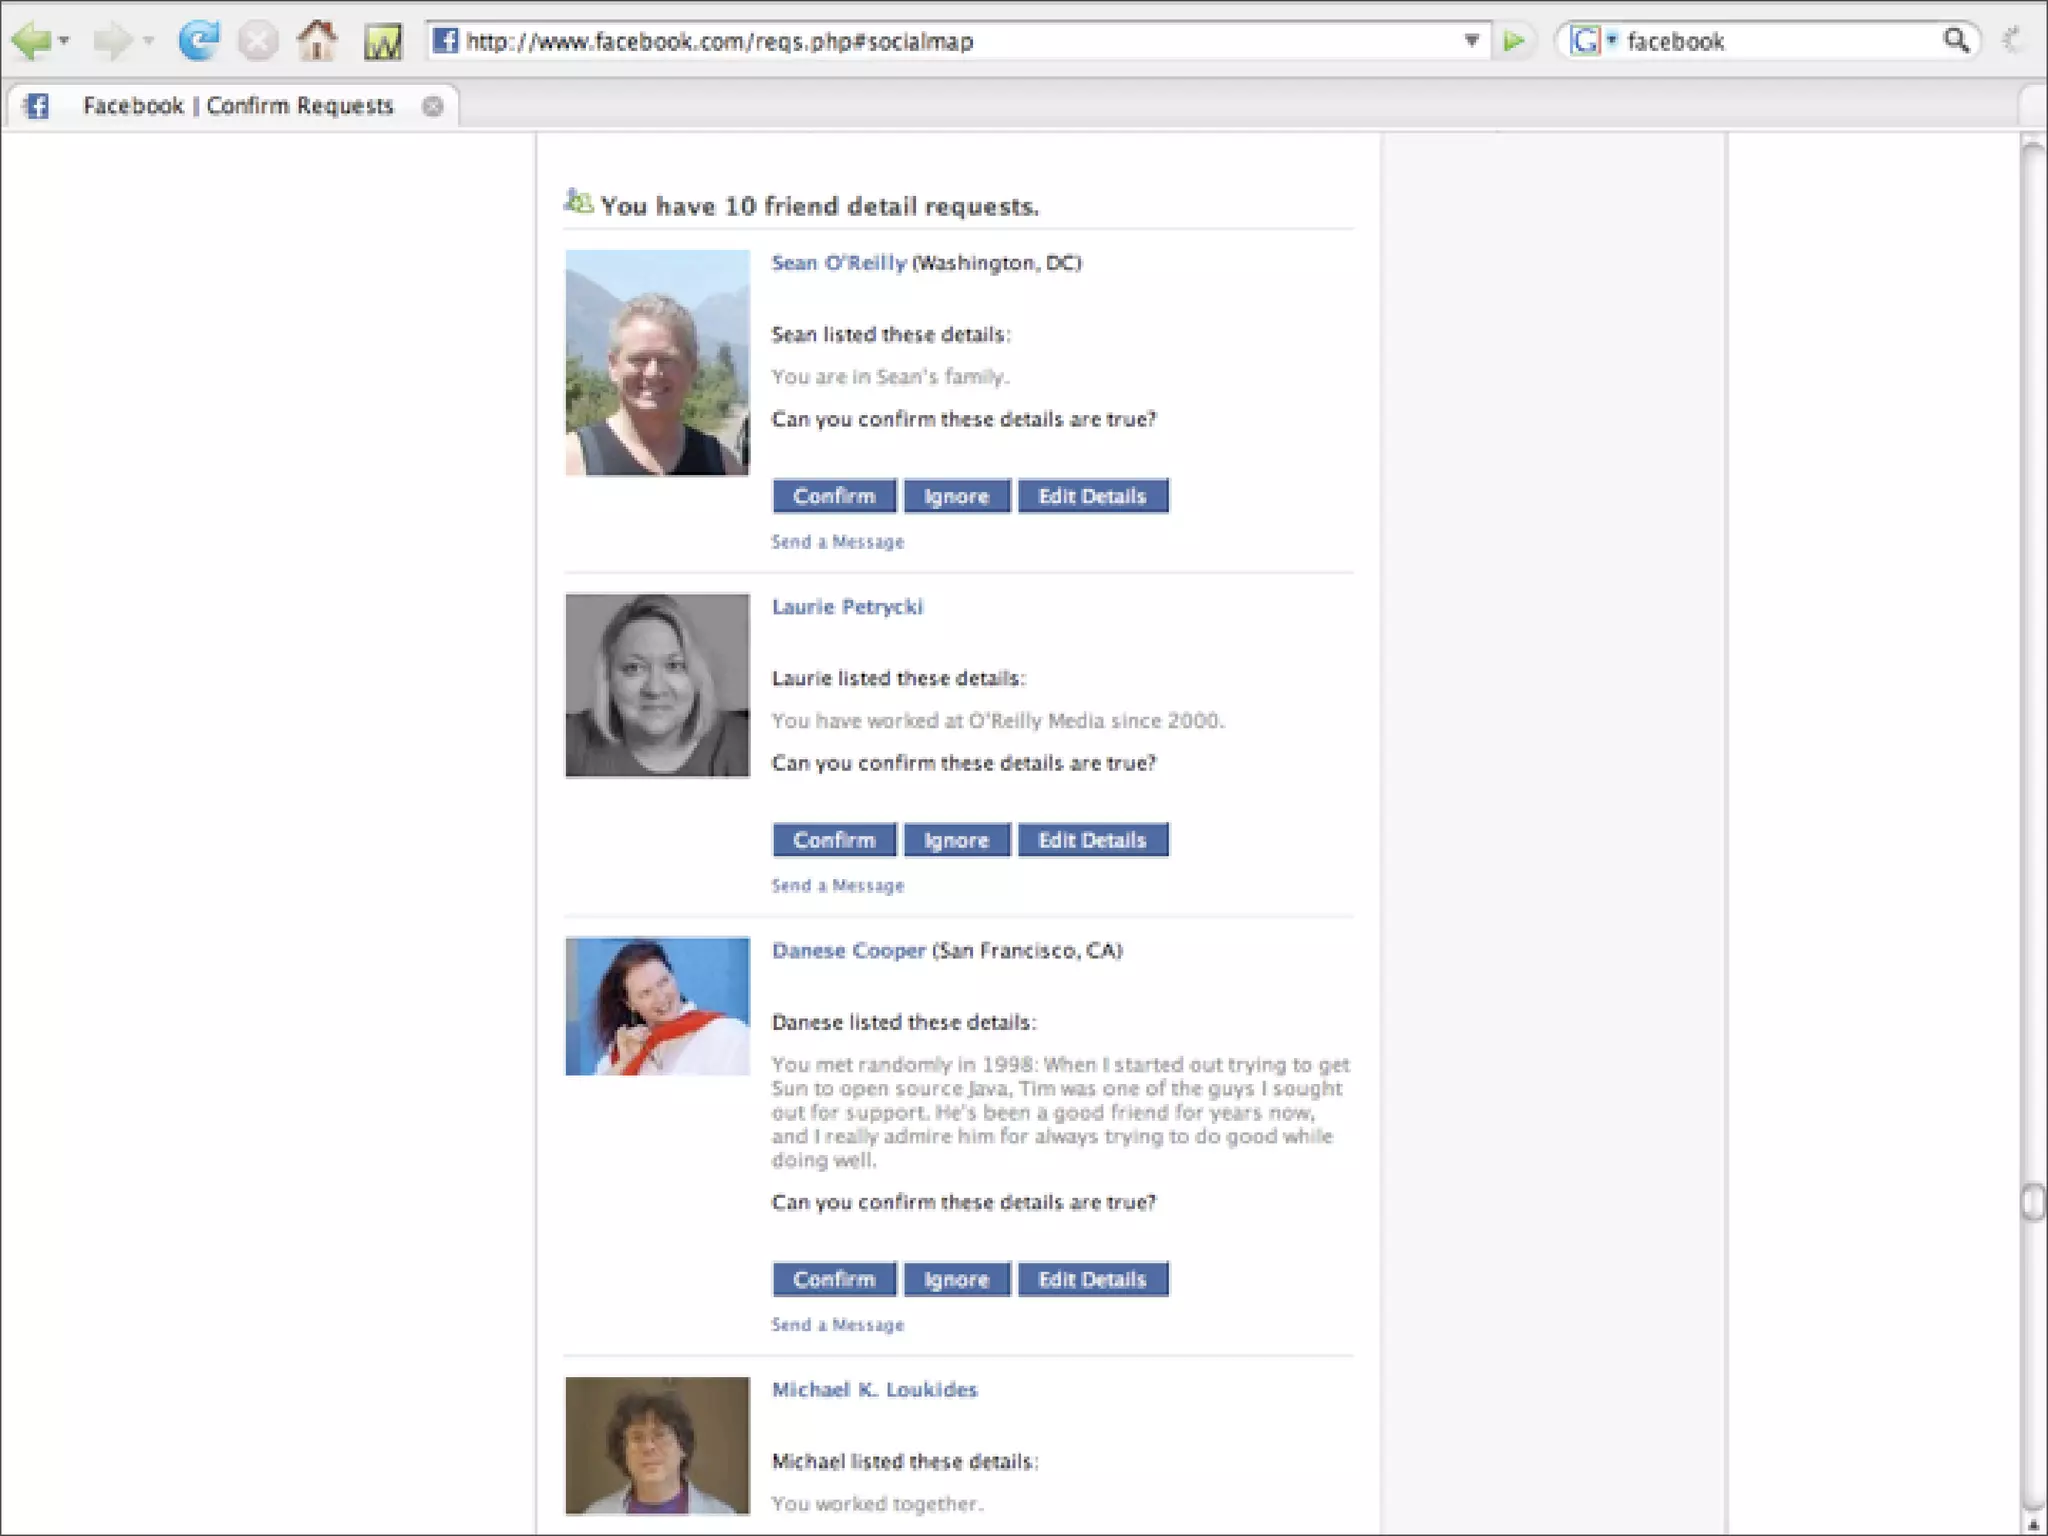This screenshot has height=1536, width=2048.
Task: Ignore Laurie Petrycki's request
Action: [x=957, y=840]
